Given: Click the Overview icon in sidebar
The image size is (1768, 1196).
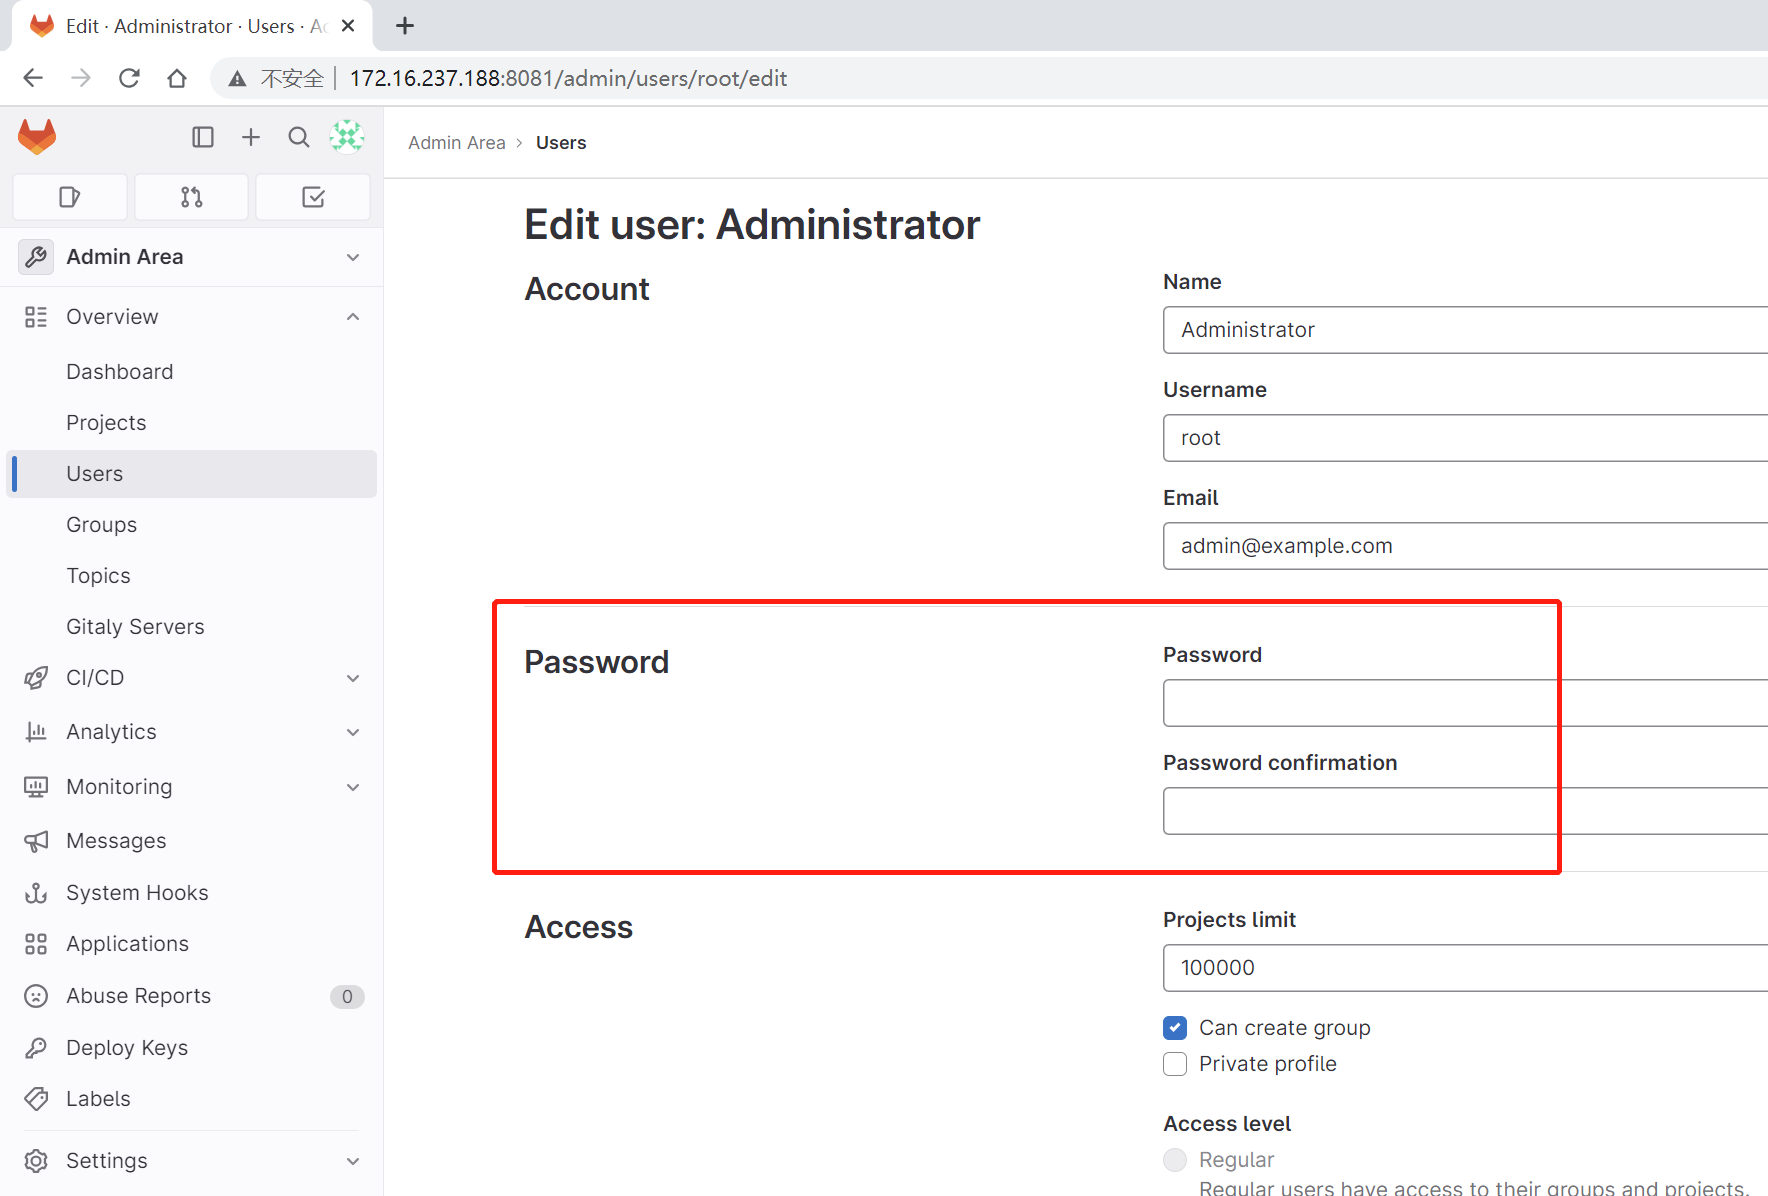Looking at the screenshot, I should click(x=36, y=317).
